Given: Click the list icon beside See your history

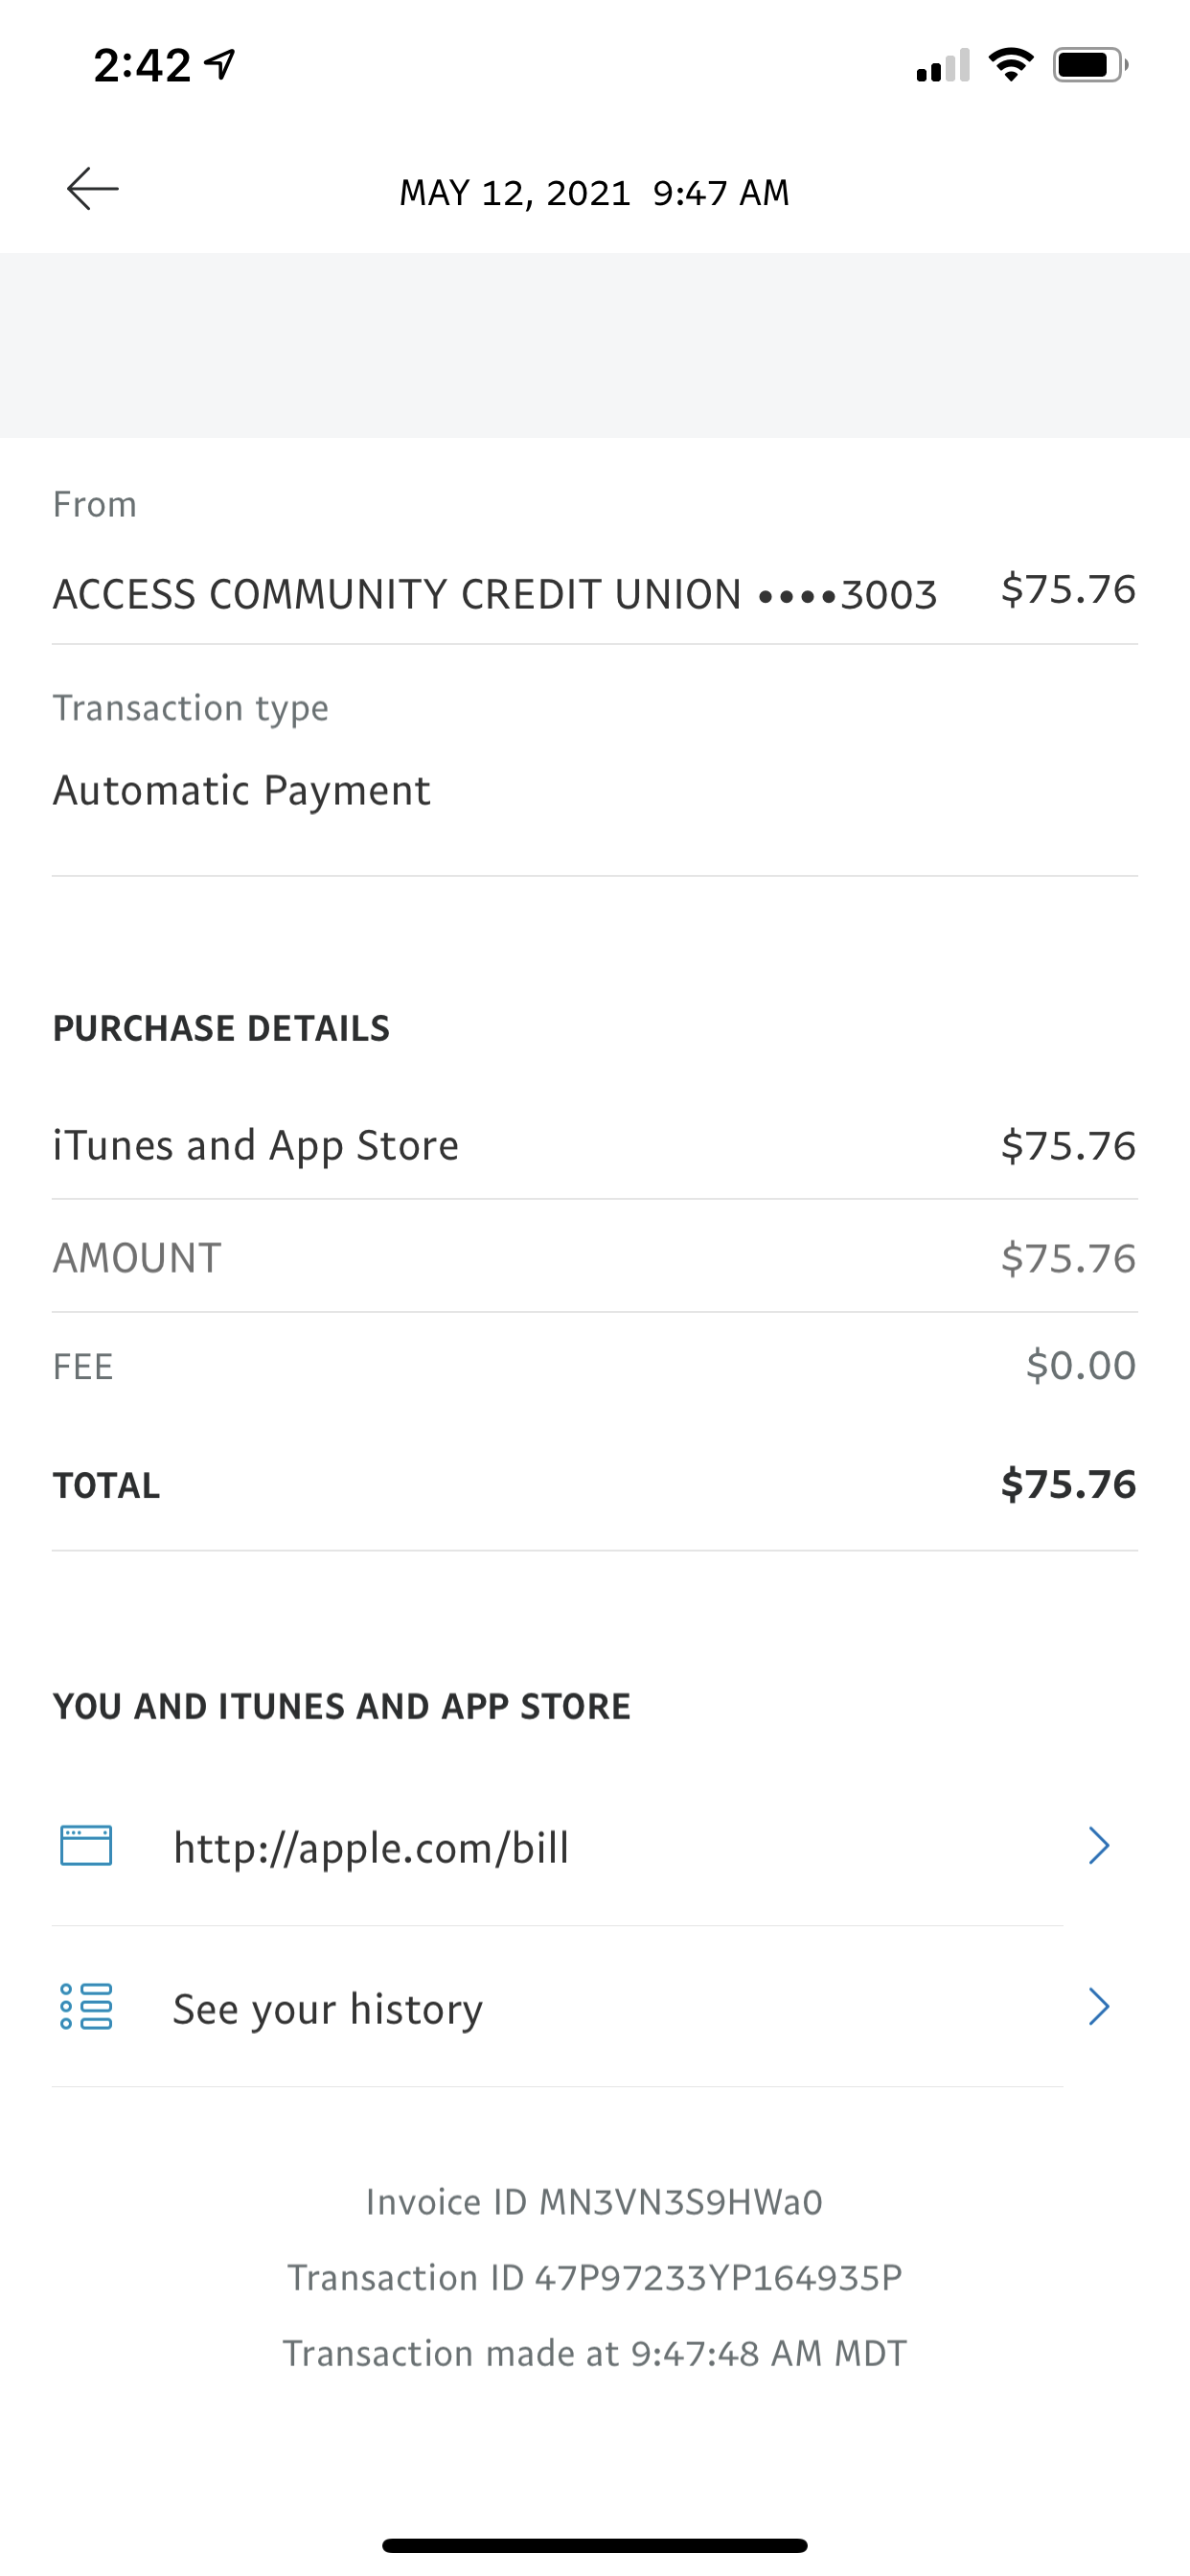Looking at the screenshot, I should point(86,2007).
